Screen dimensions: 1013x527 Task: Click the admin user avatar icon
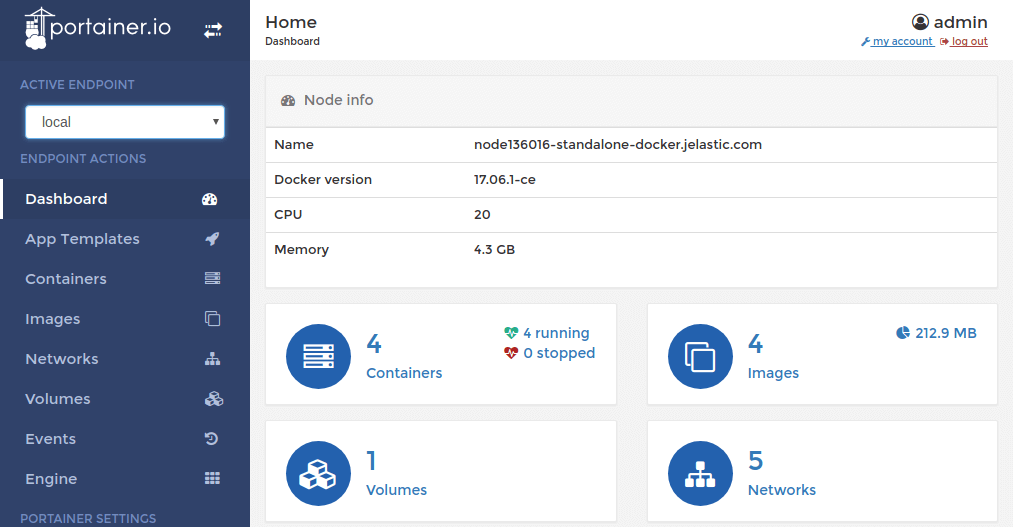pos(920,22)
